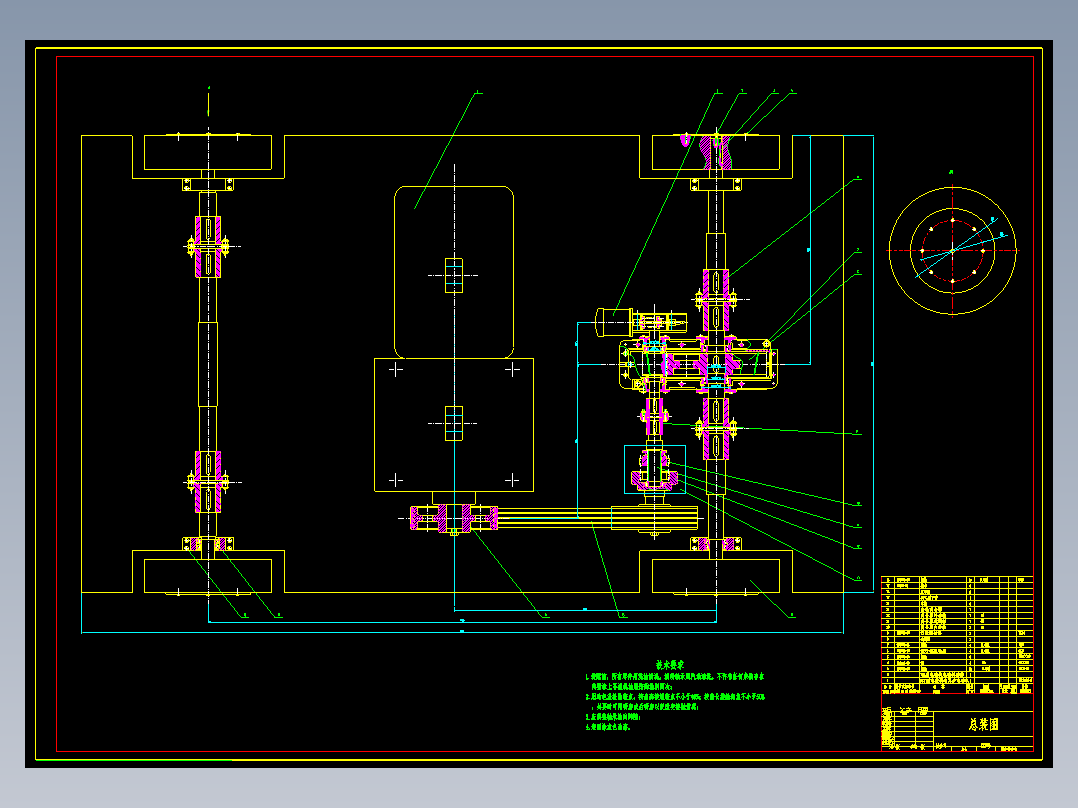Click the top-left wheel block
This screenshot has width=1078, height=808.
[x=208, y=153]
